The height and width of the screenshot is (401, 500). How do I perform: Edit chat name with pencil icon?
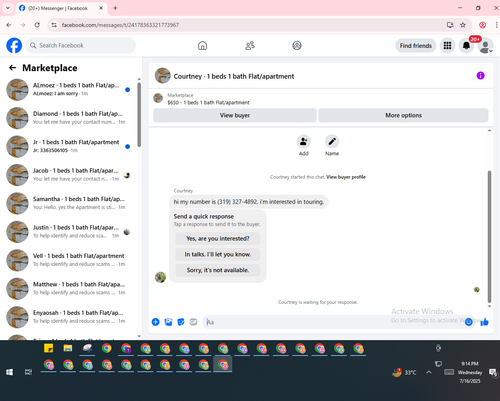click(332, 142)
